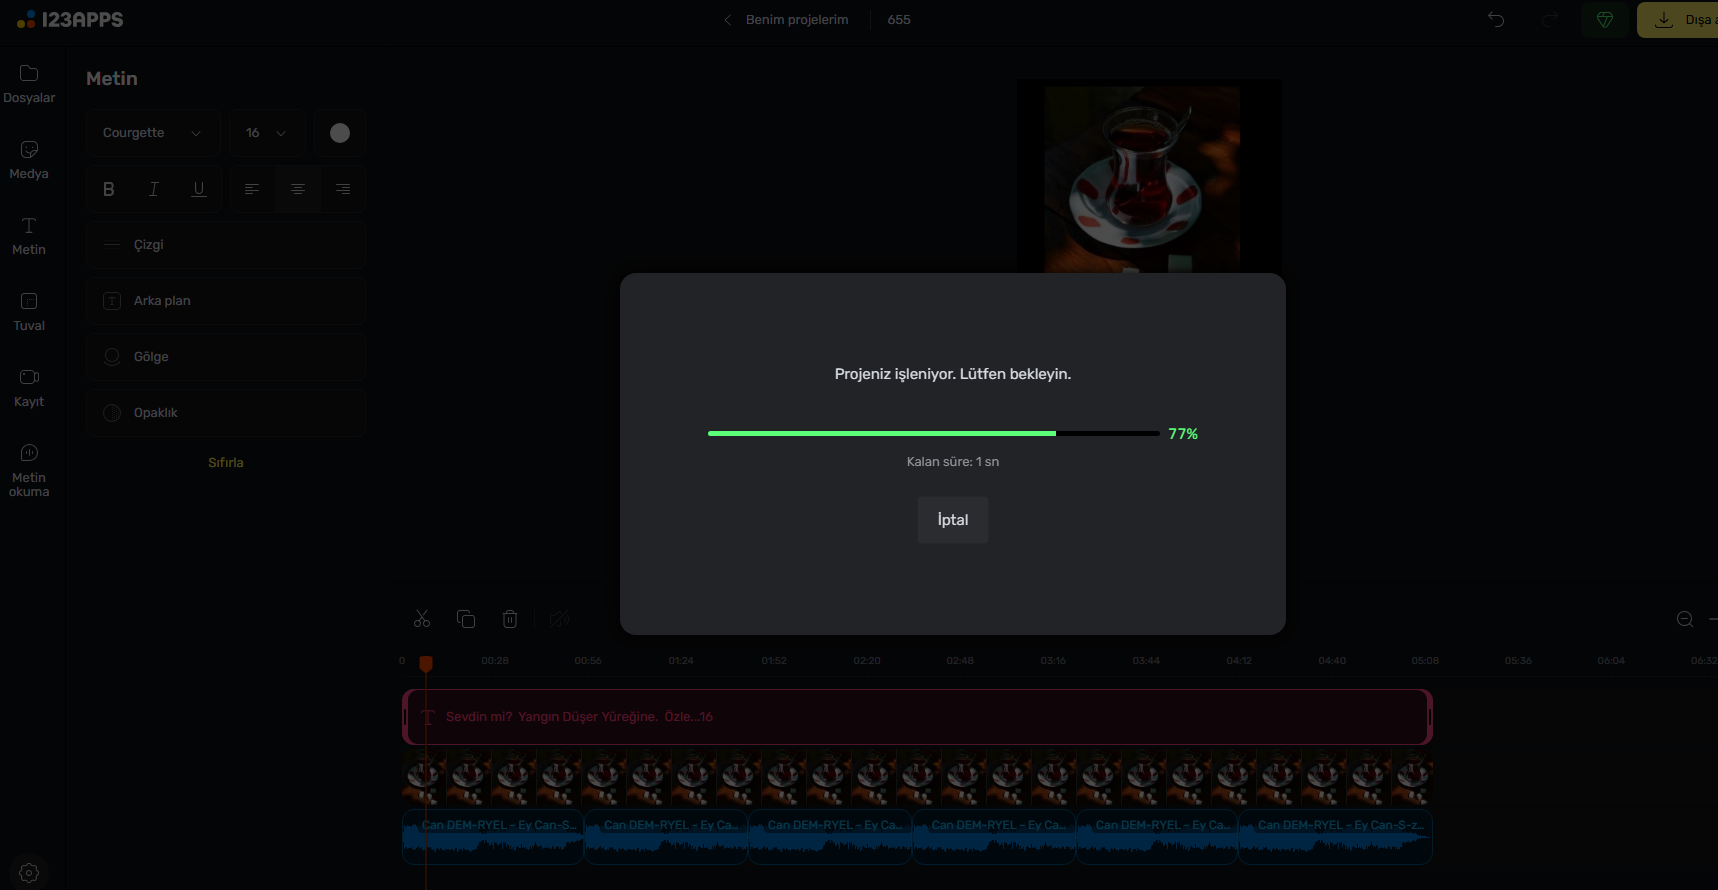Click the scissors split icon
Screen dimensions: 1718x890
tap(422, 619)
